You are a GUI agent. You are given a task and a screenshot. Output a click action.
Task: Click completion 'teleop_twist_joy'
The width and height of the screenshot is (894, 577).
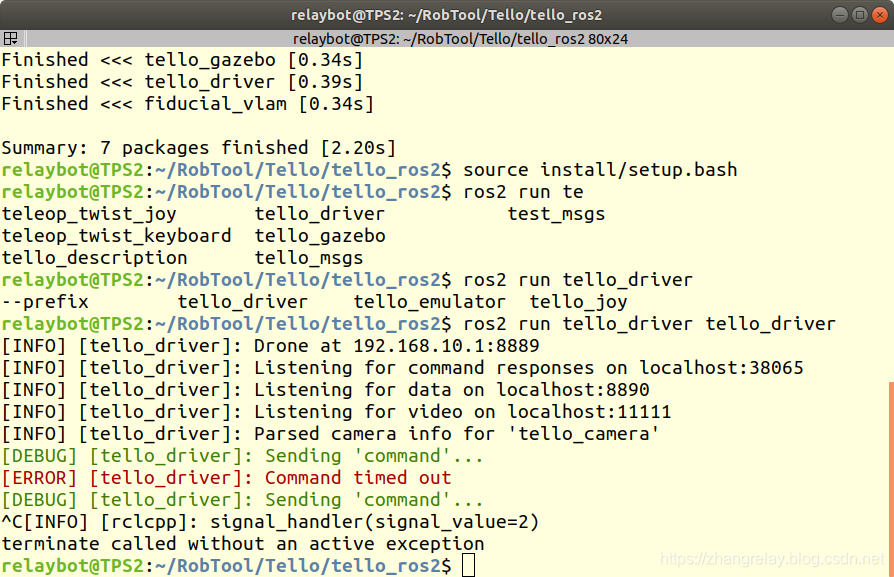(x=89, y=214)
